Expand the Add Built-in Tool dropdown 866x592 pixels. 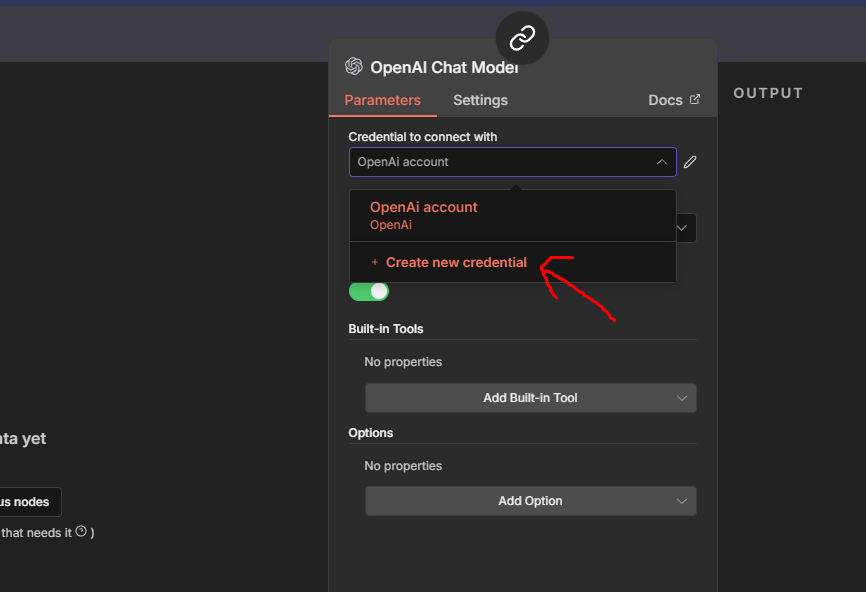pyautogui.click(x=530, y=397)
